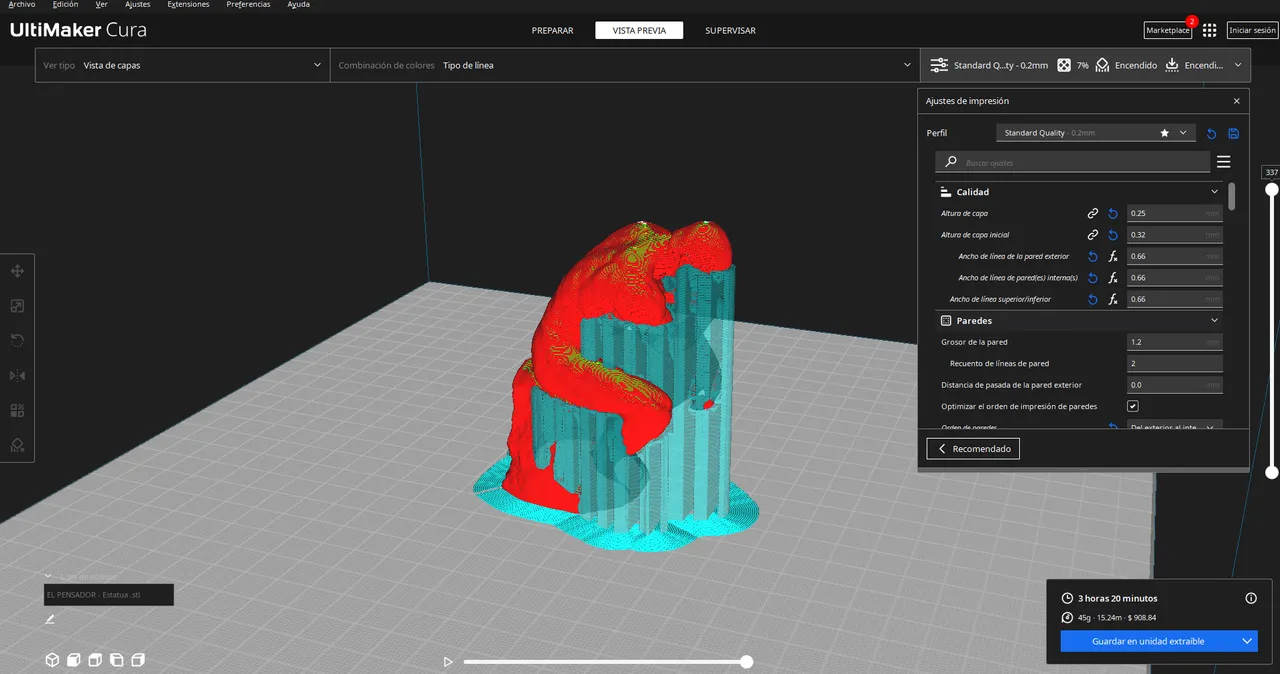Open the Ver tipo dropdown
1280x674 pixels.
point(183,65)
